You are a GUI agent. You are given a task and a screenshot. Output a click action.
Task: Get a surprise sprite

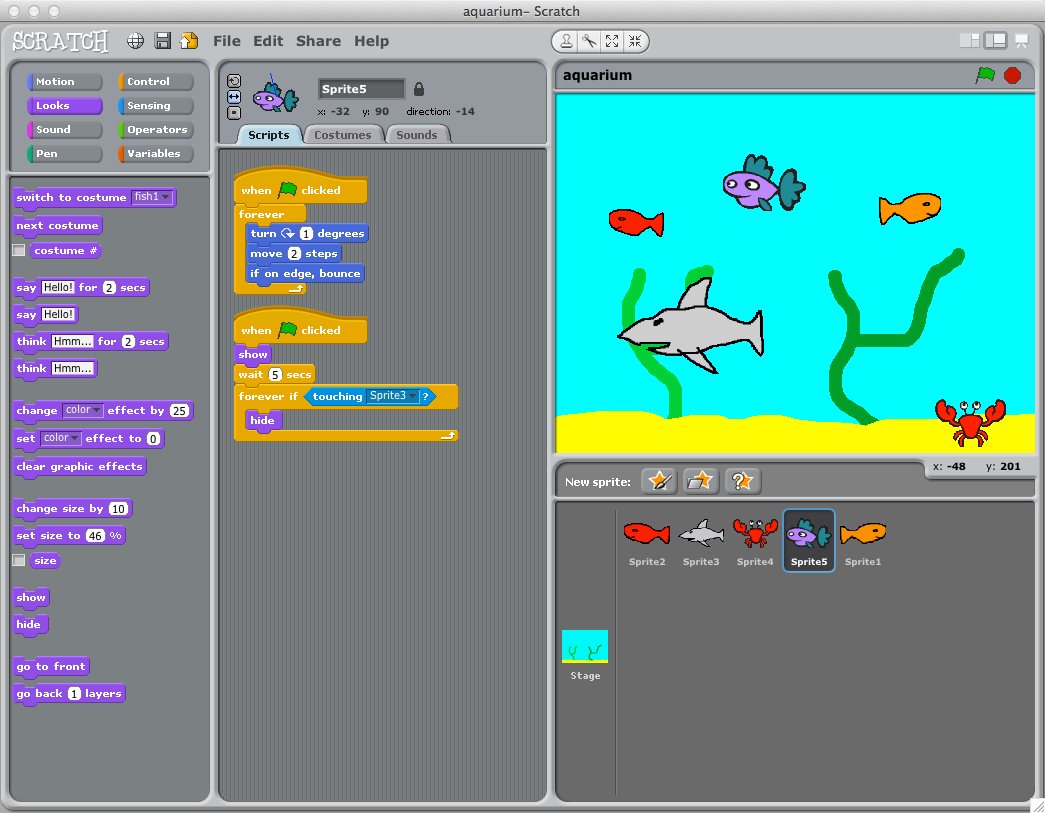tap(742, 480)
